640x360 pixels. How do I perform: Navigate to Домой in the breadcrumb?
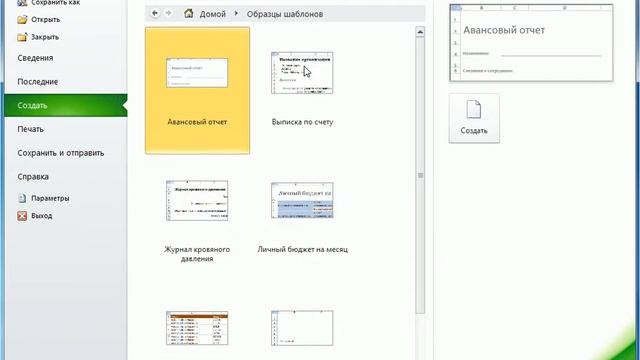213,14
